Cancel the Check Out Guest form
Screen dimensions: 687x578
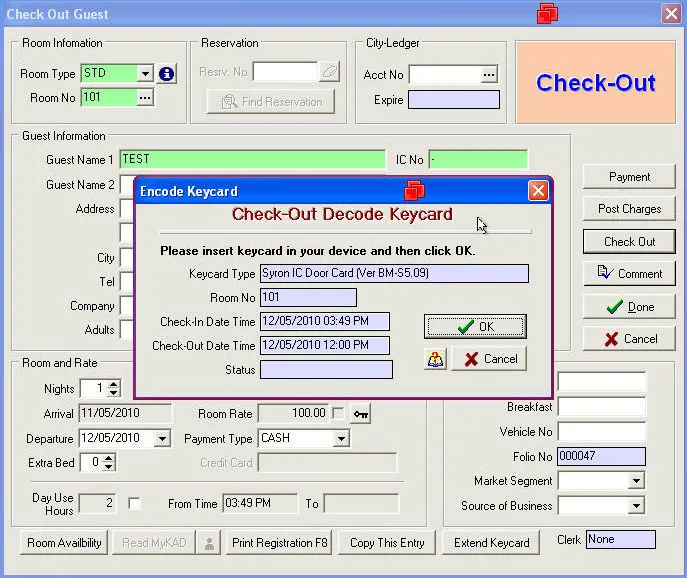point(629,339)
